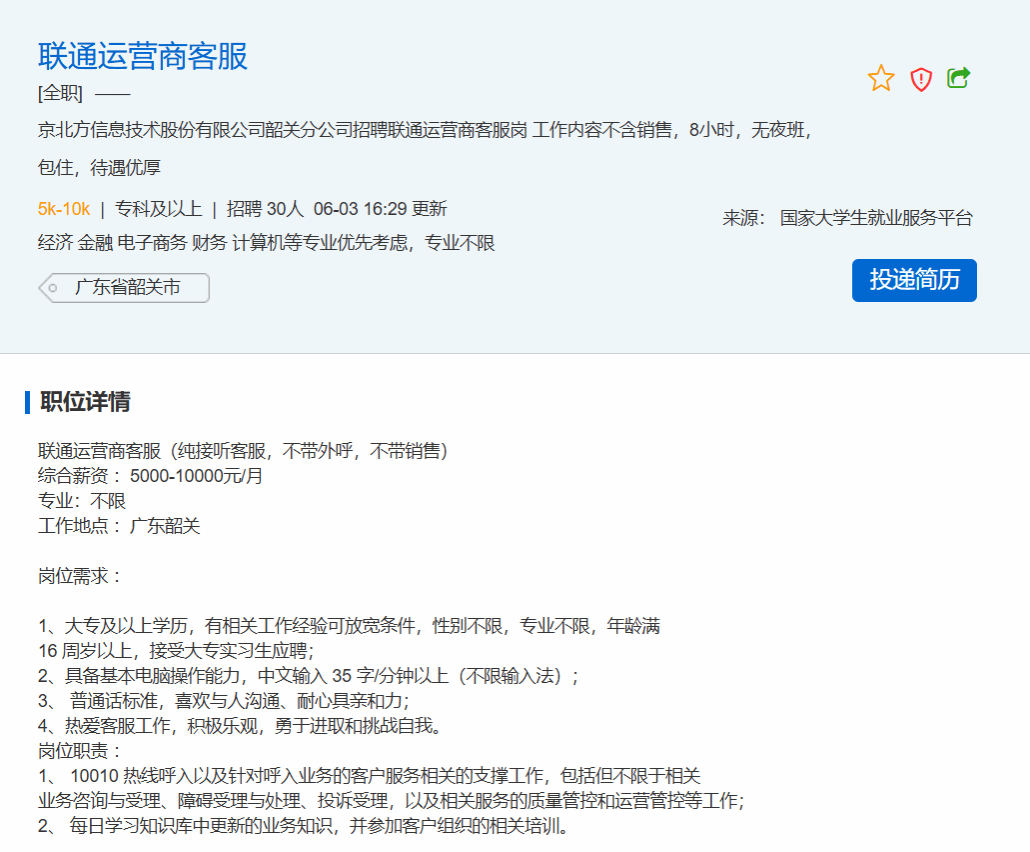Screen dimensions: 1030x852
Task: Click the 职位详情 section heading
Action: [85, 402]
